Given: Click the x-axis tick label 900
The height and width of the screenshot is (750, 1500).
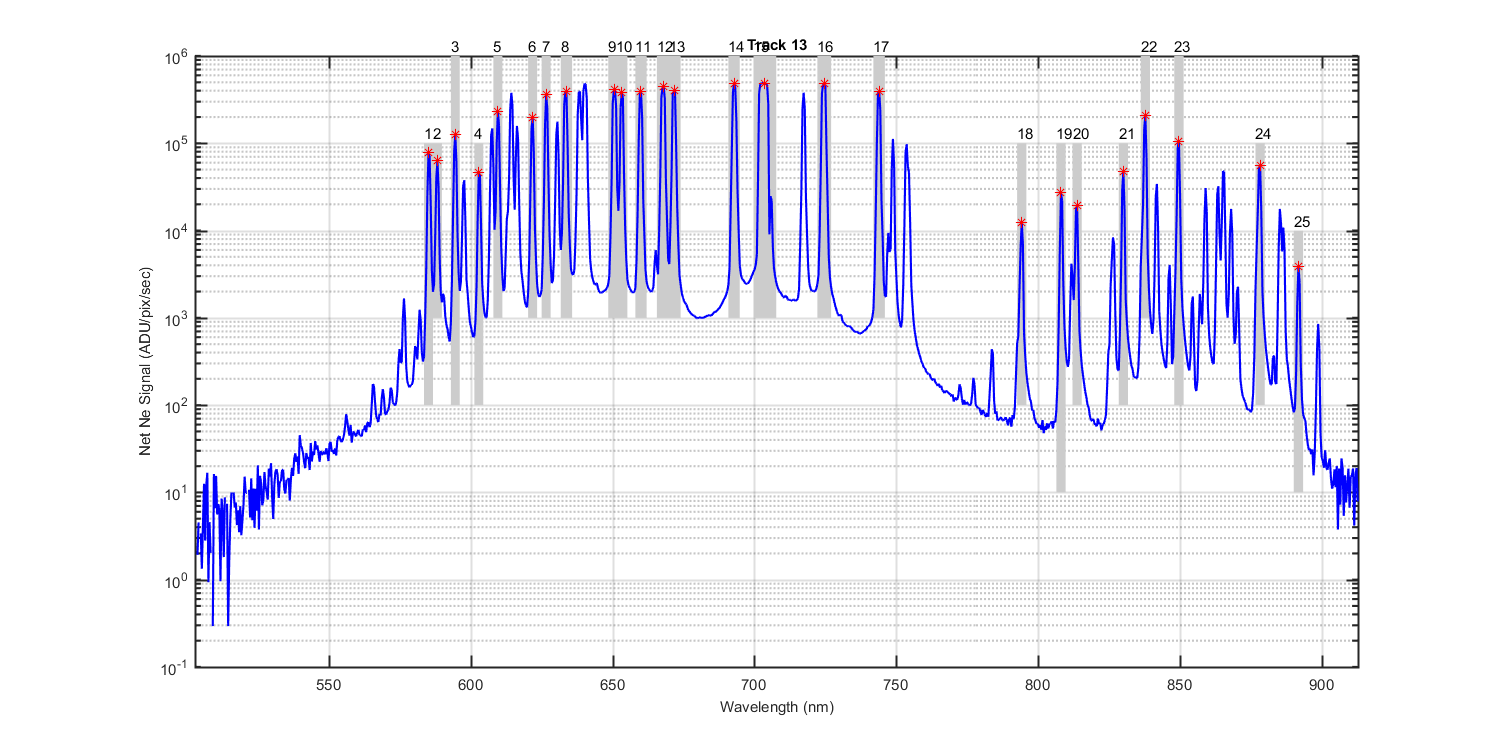Looking at the screenshot, I should point(1322,685).
